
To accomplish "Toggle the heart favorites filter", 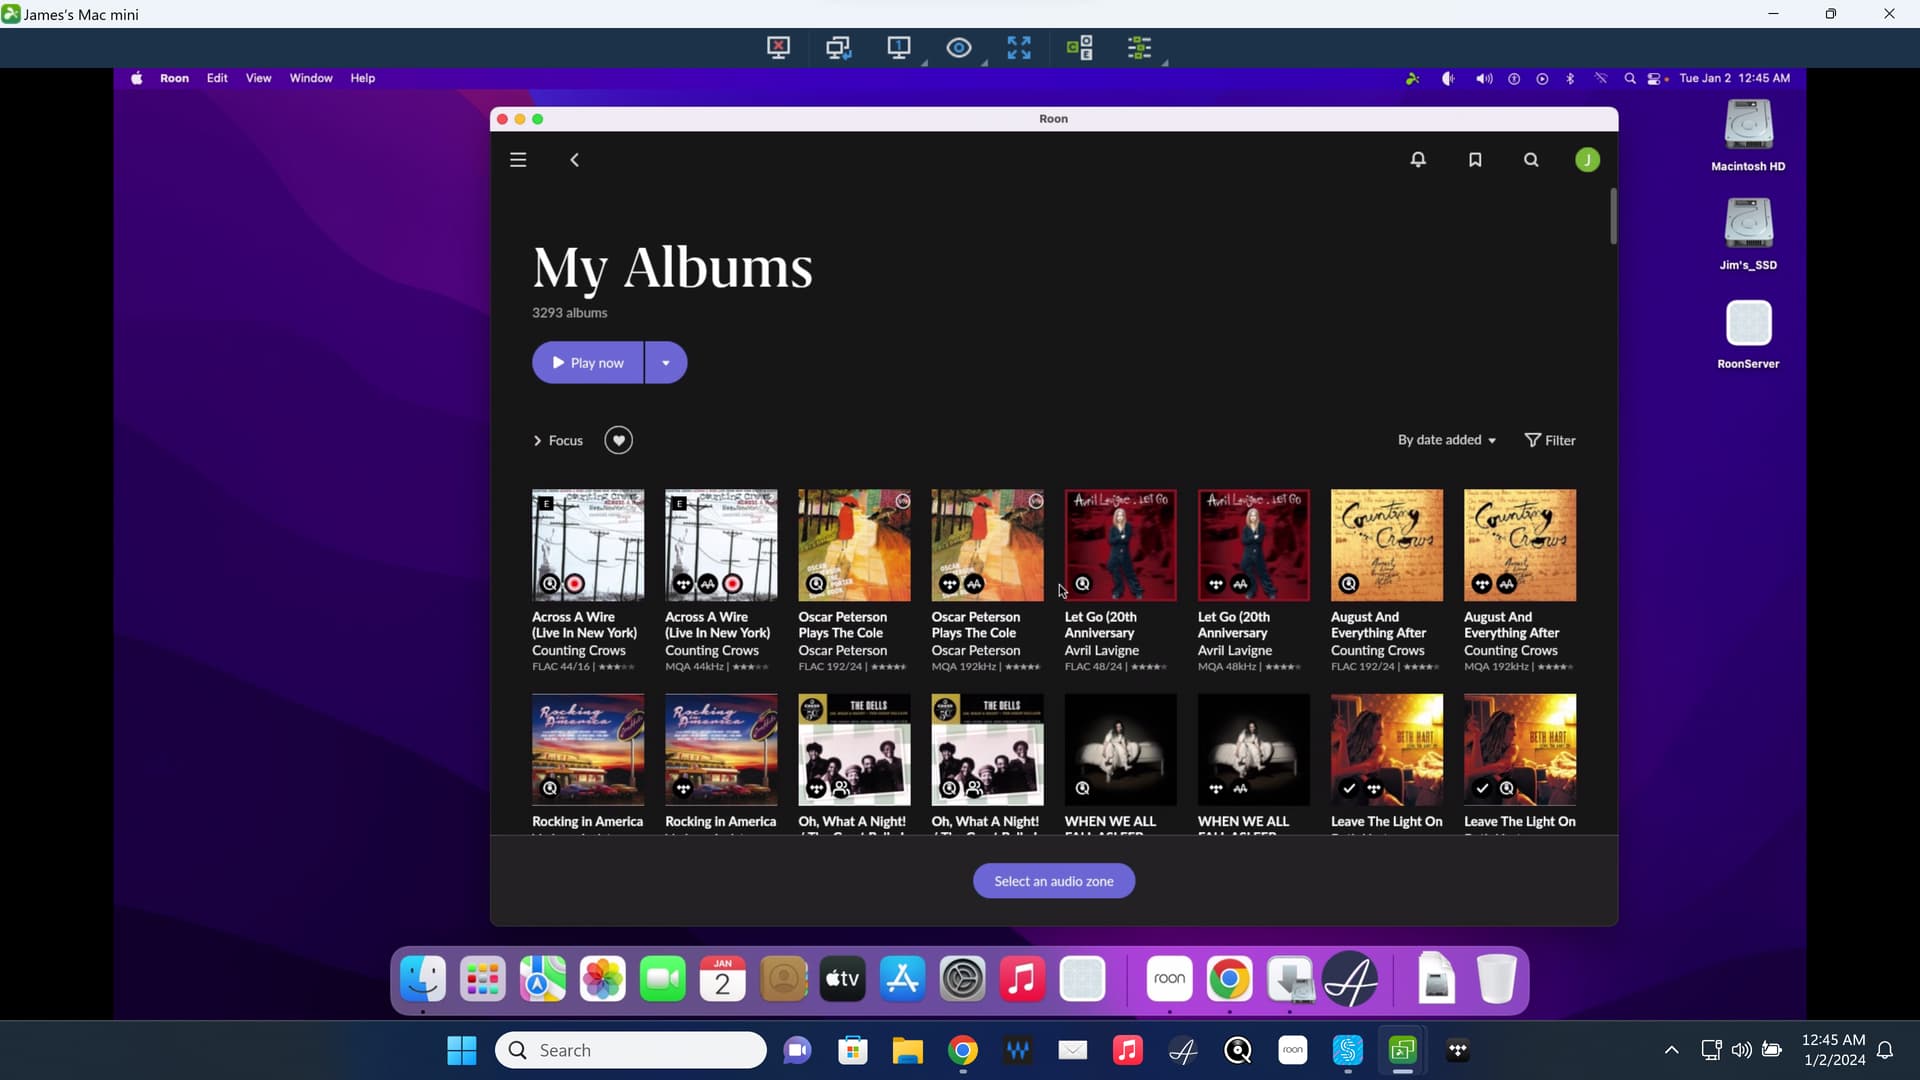I will tap(618, 440).
